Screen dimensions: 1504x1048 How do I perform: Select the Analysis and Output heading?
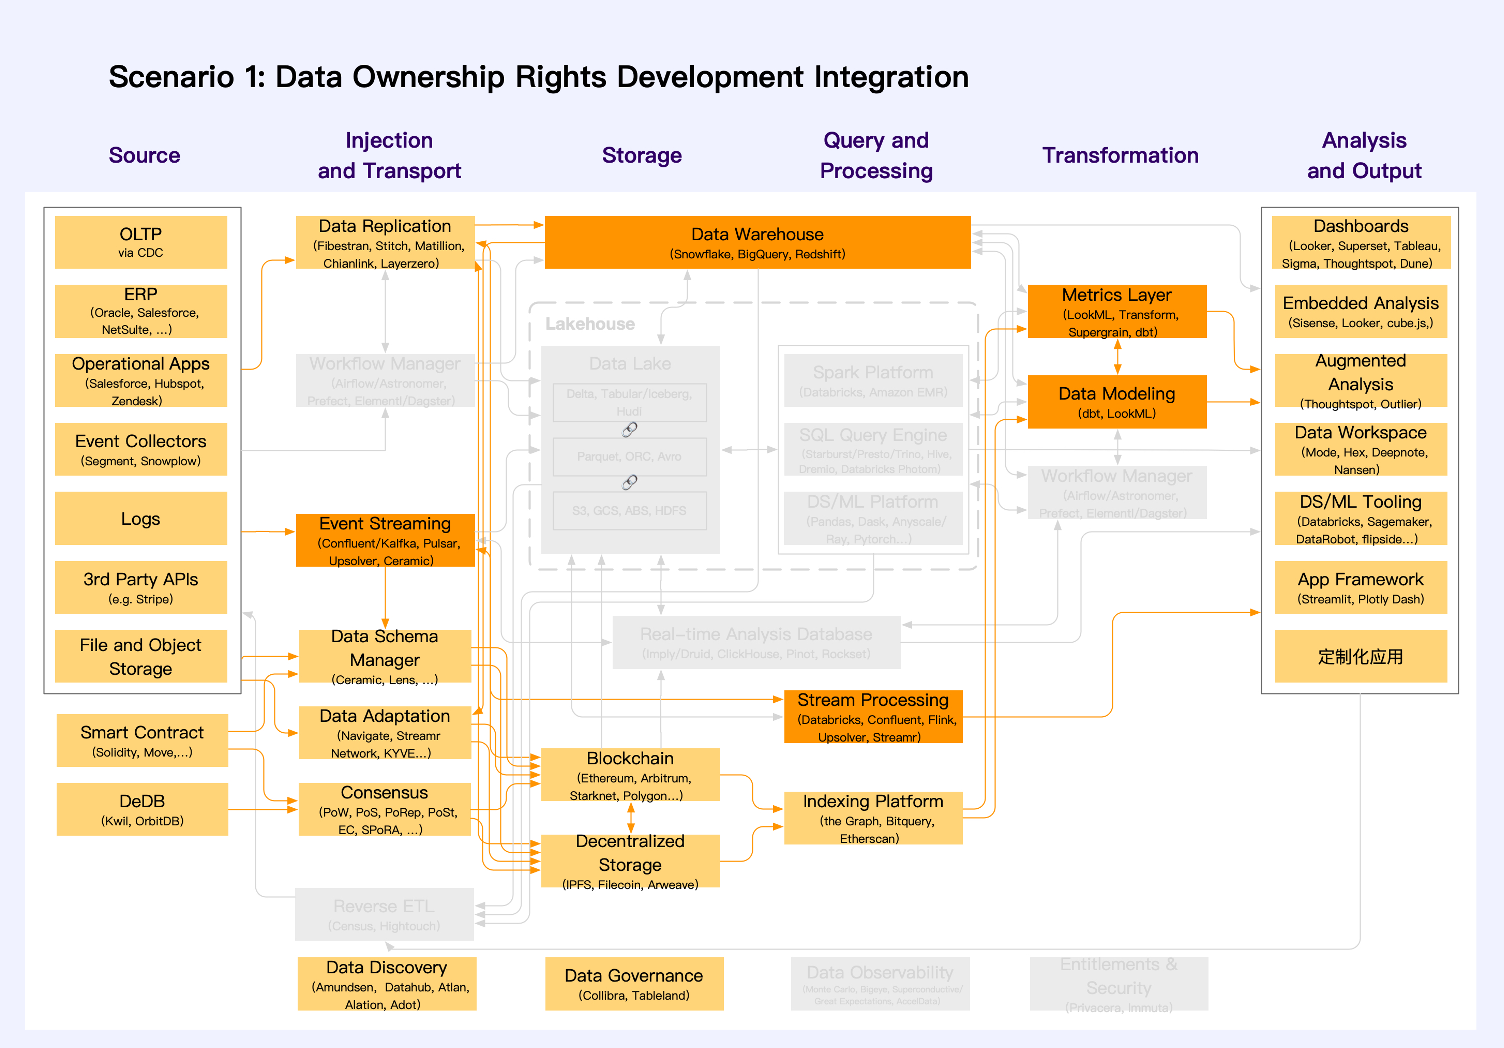[x=1364, y=155]
